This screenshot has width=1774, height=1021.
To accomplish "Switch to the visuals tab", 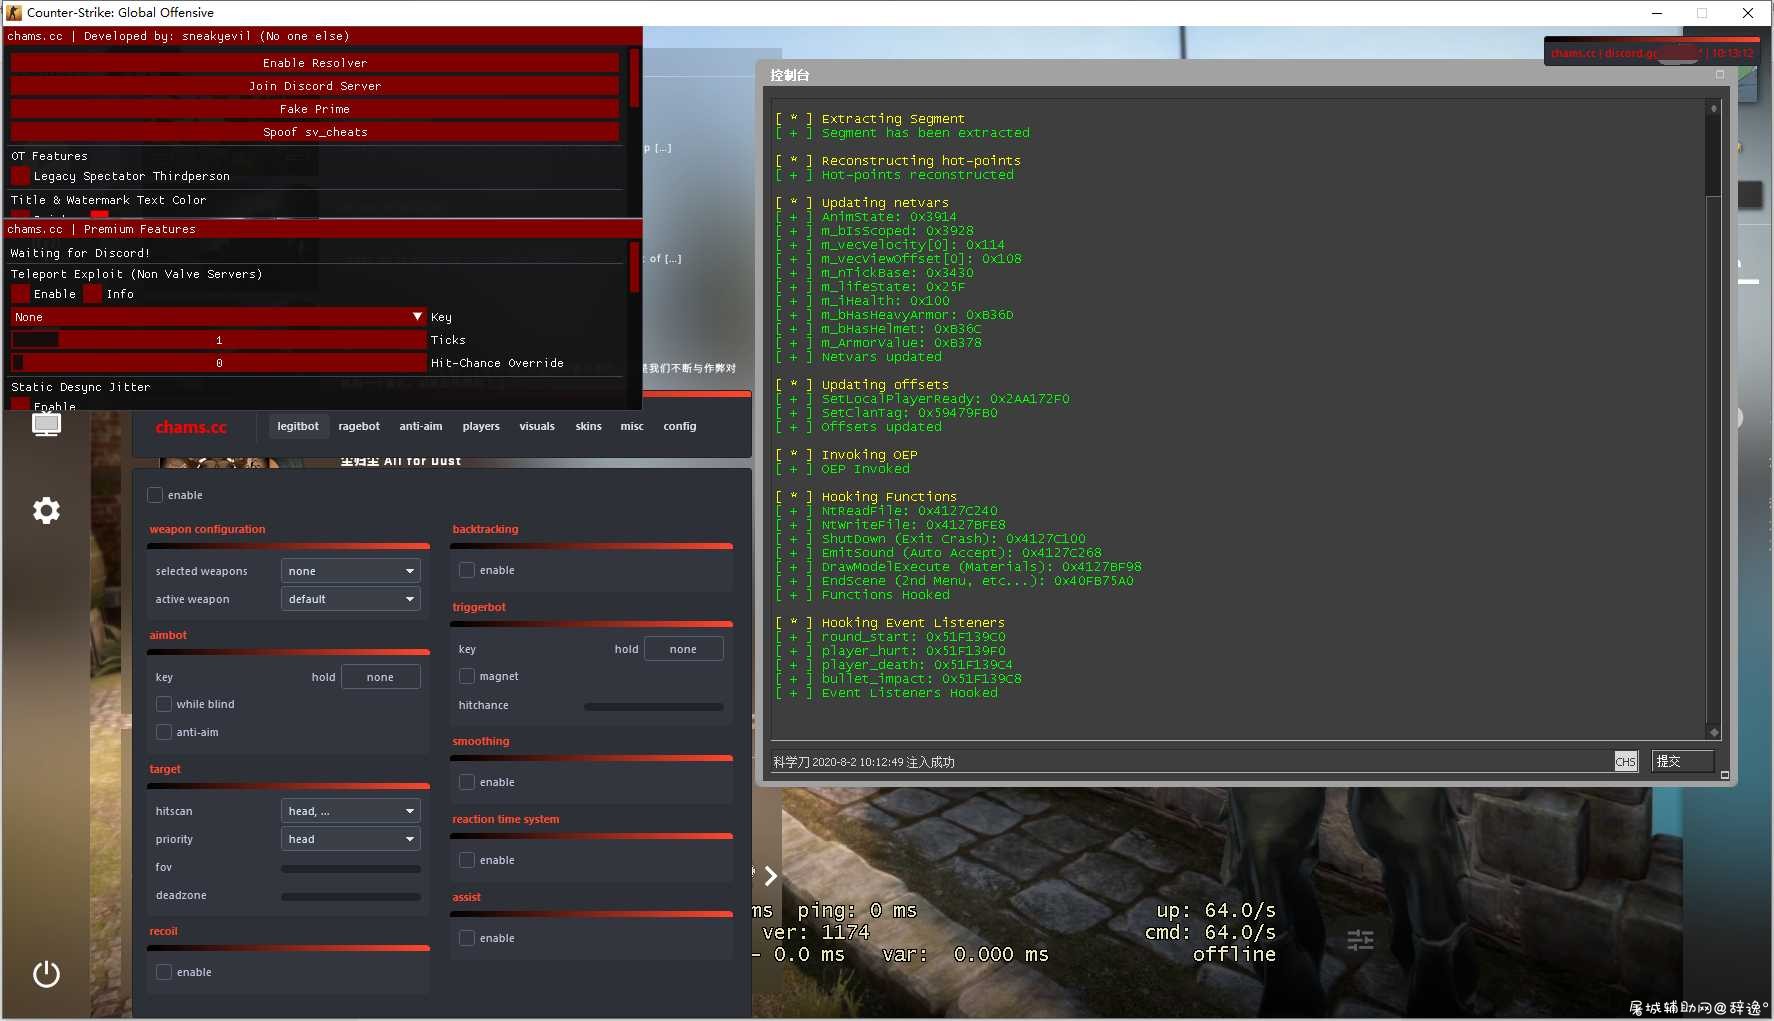I will (x=537, y=426).
